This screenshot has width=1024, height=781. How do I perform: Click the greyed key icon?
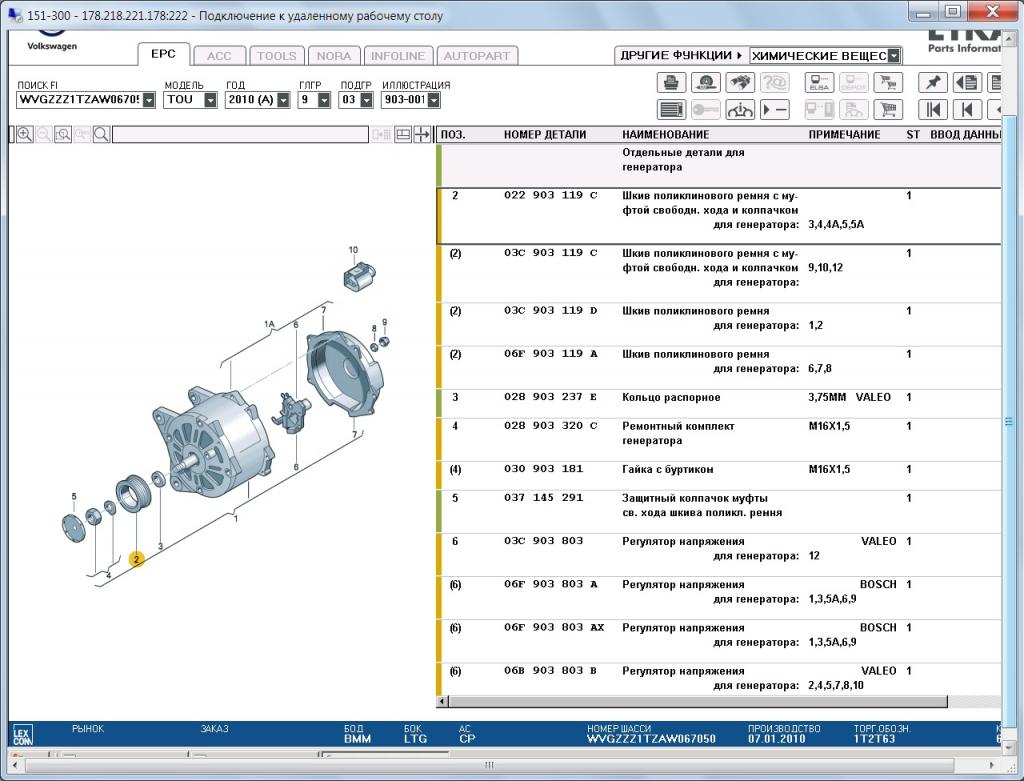[x=705, y=109]
